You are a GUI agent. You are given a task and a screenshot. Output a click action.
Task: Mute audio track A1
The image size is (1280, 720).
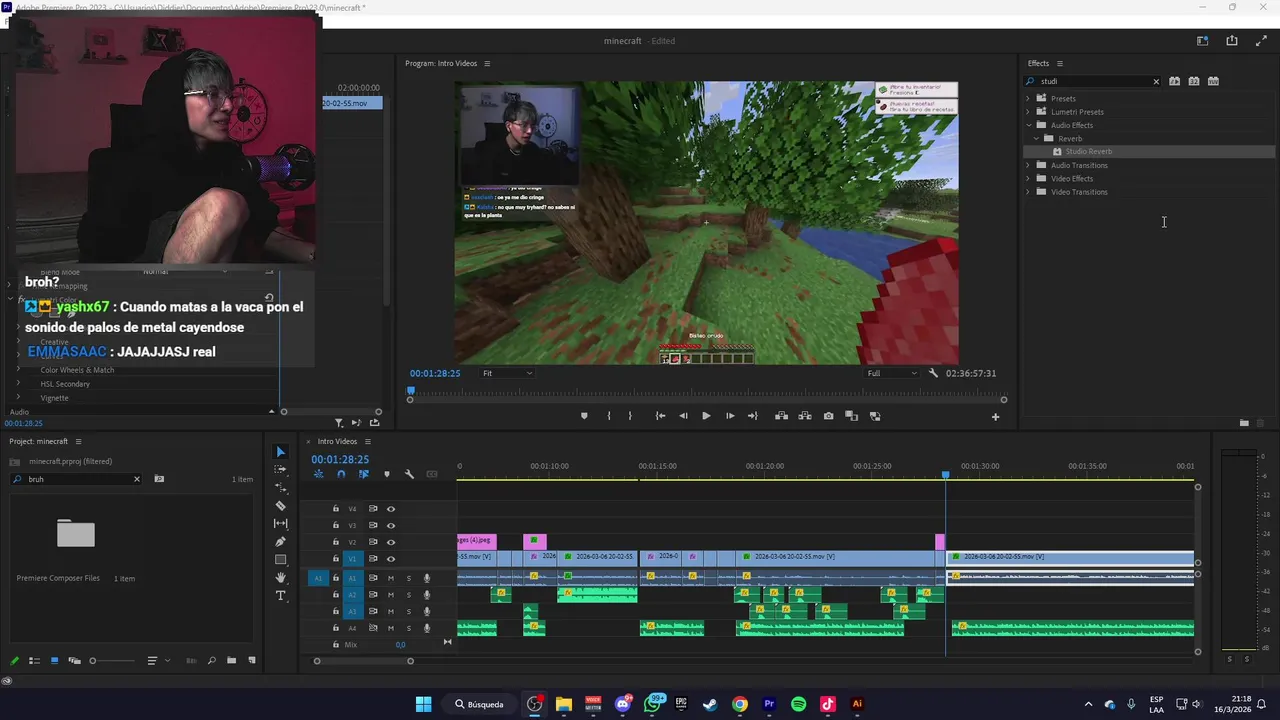(391, 578)
